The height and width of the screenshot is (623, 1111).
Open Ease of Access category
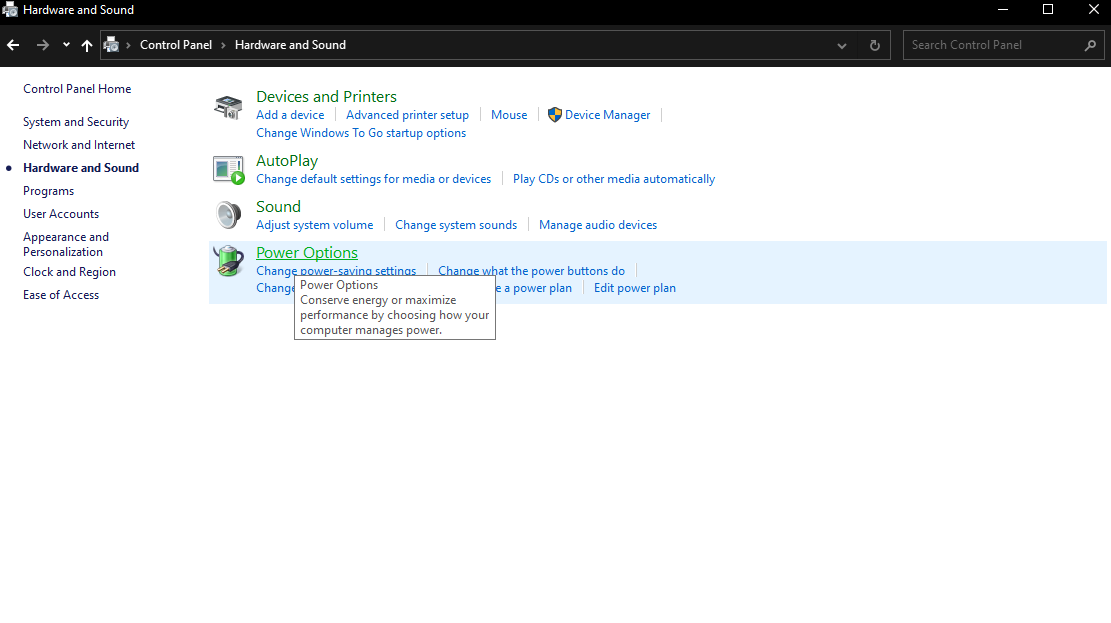coord(61,295)
